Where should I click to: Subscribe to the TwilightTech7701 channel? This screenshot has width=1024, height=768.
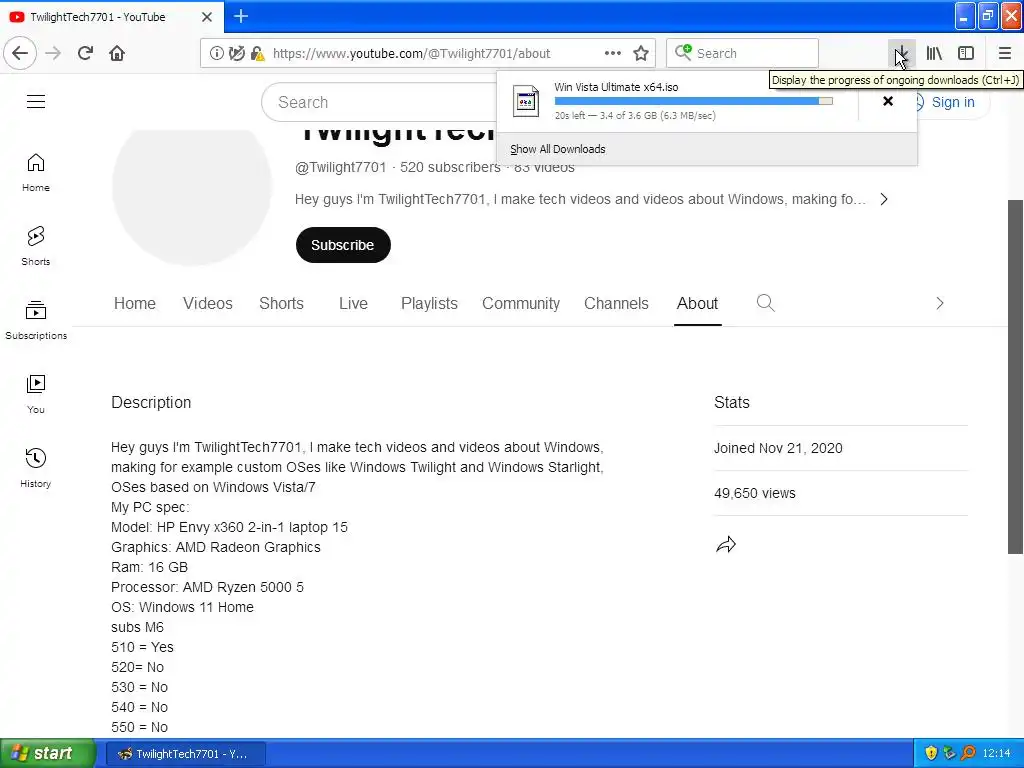click(343, 245)
